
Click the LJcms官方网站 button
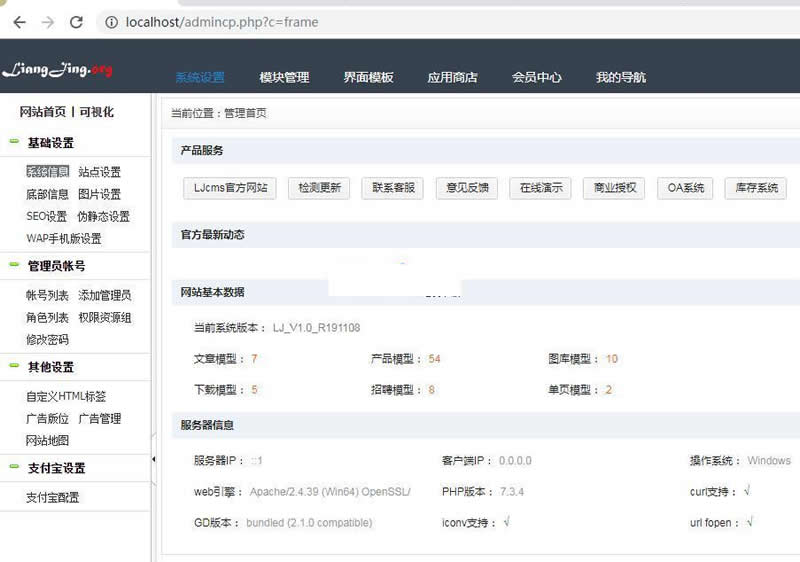[x=229, y=188]
